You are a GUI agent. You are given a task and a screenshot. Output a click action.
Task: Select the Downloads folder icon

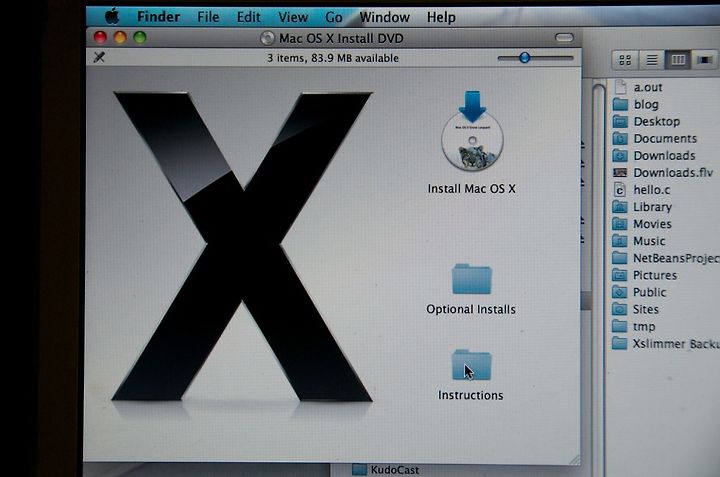[620, 155]
